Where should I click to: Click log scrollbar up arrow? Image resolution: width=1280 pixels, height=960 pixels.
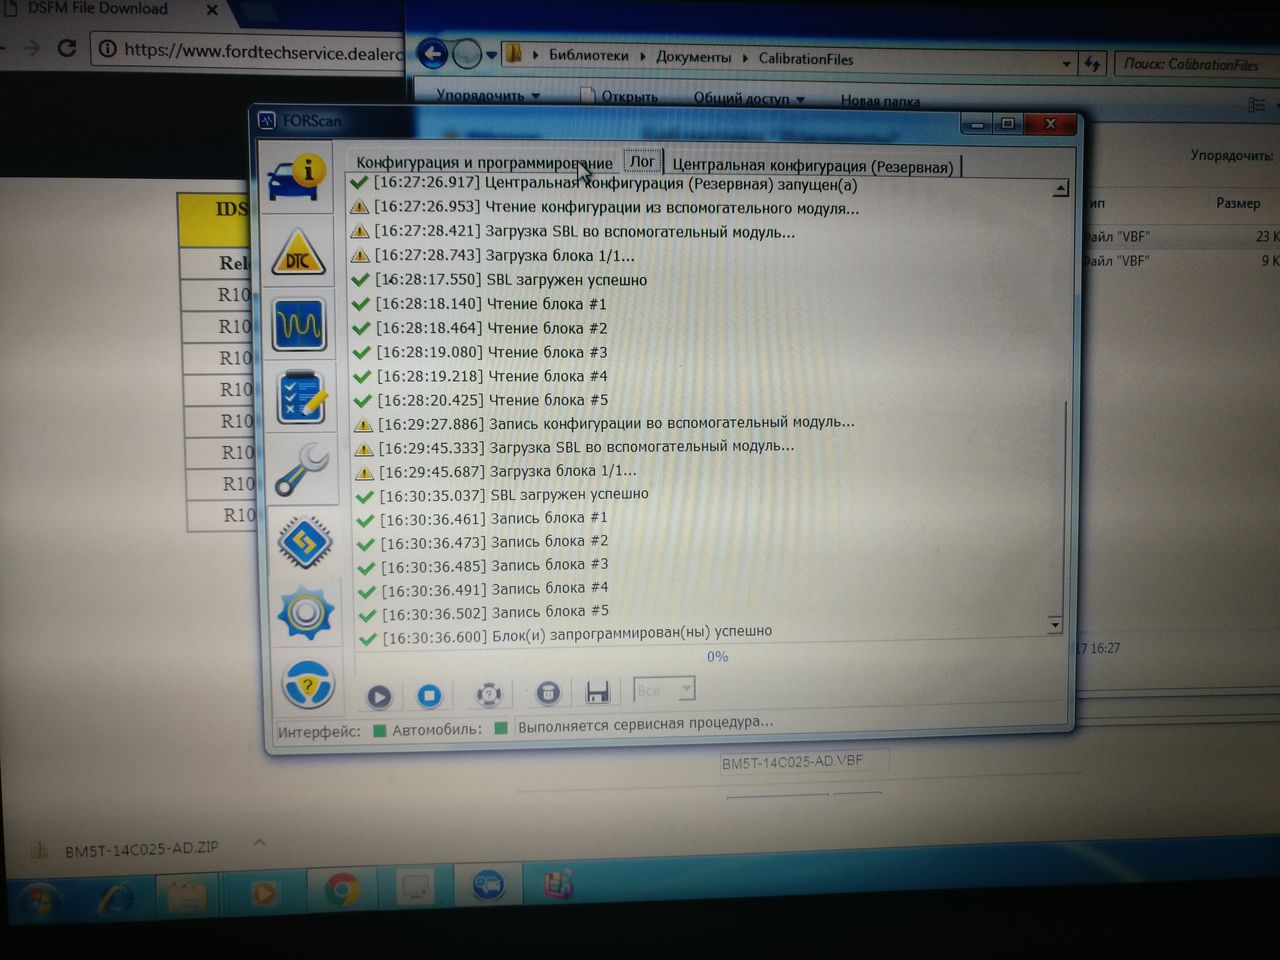click(1060, 189)
